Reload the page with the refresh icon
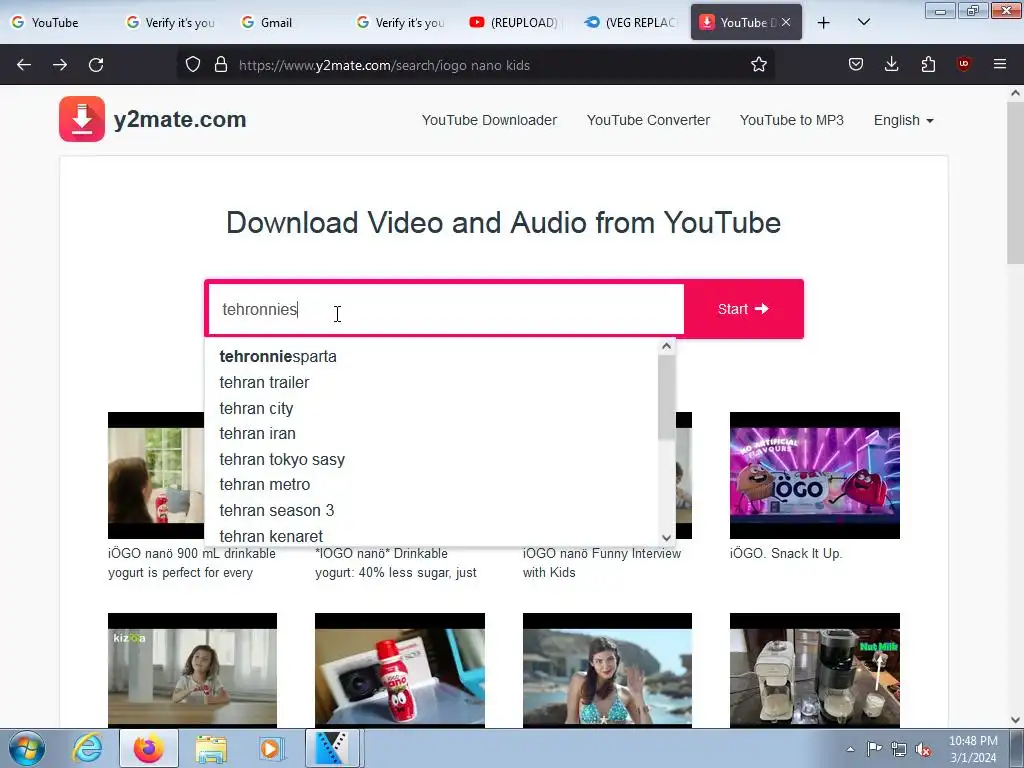 pyautogui.click(x=96, y=65)
